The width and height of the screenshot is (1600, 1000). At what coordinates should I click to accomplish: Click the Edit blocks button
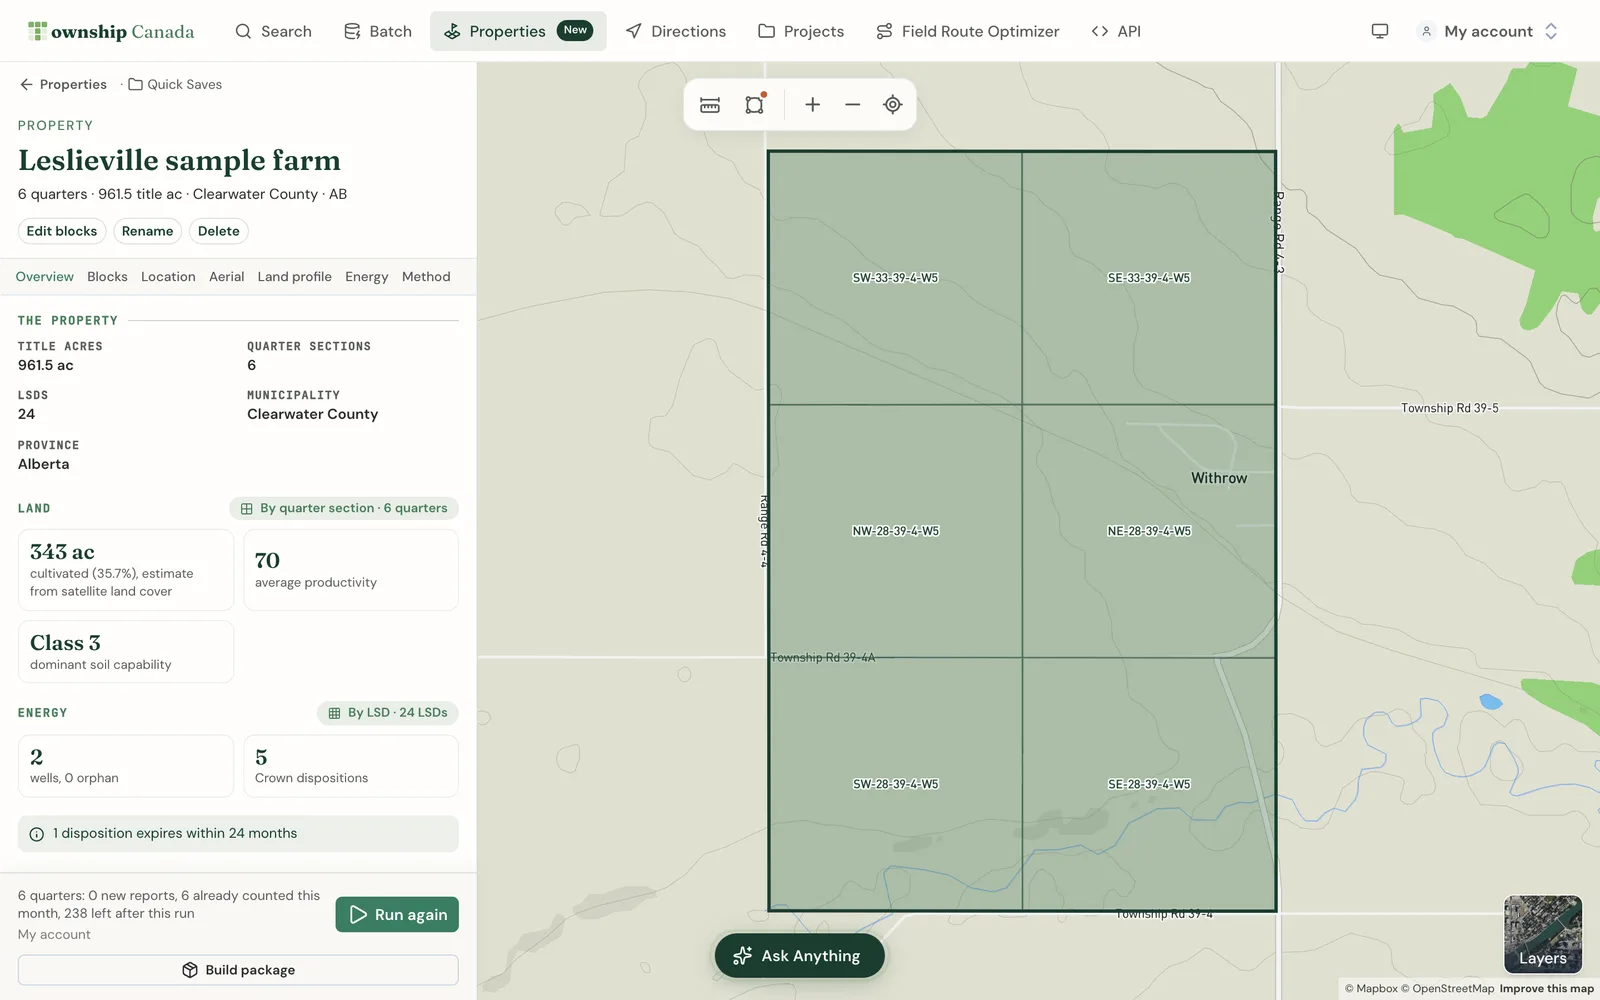tap(62, 231)
